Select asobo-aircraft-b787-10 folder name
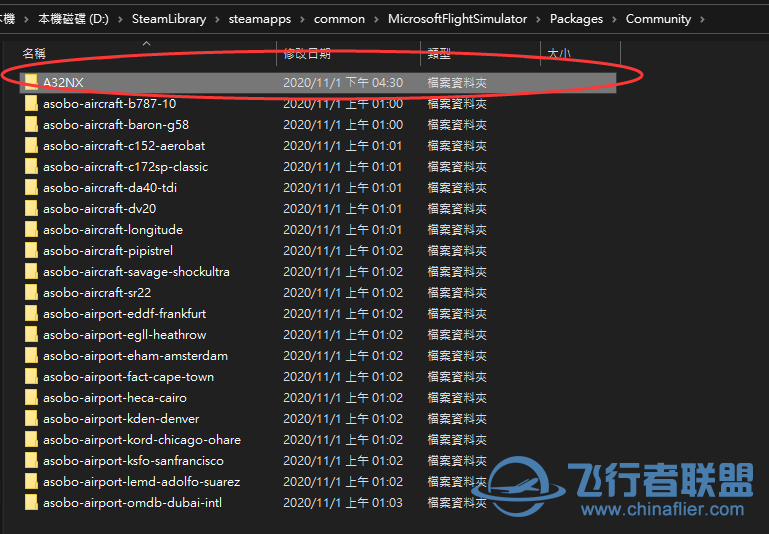 click(x=109, y=103)
